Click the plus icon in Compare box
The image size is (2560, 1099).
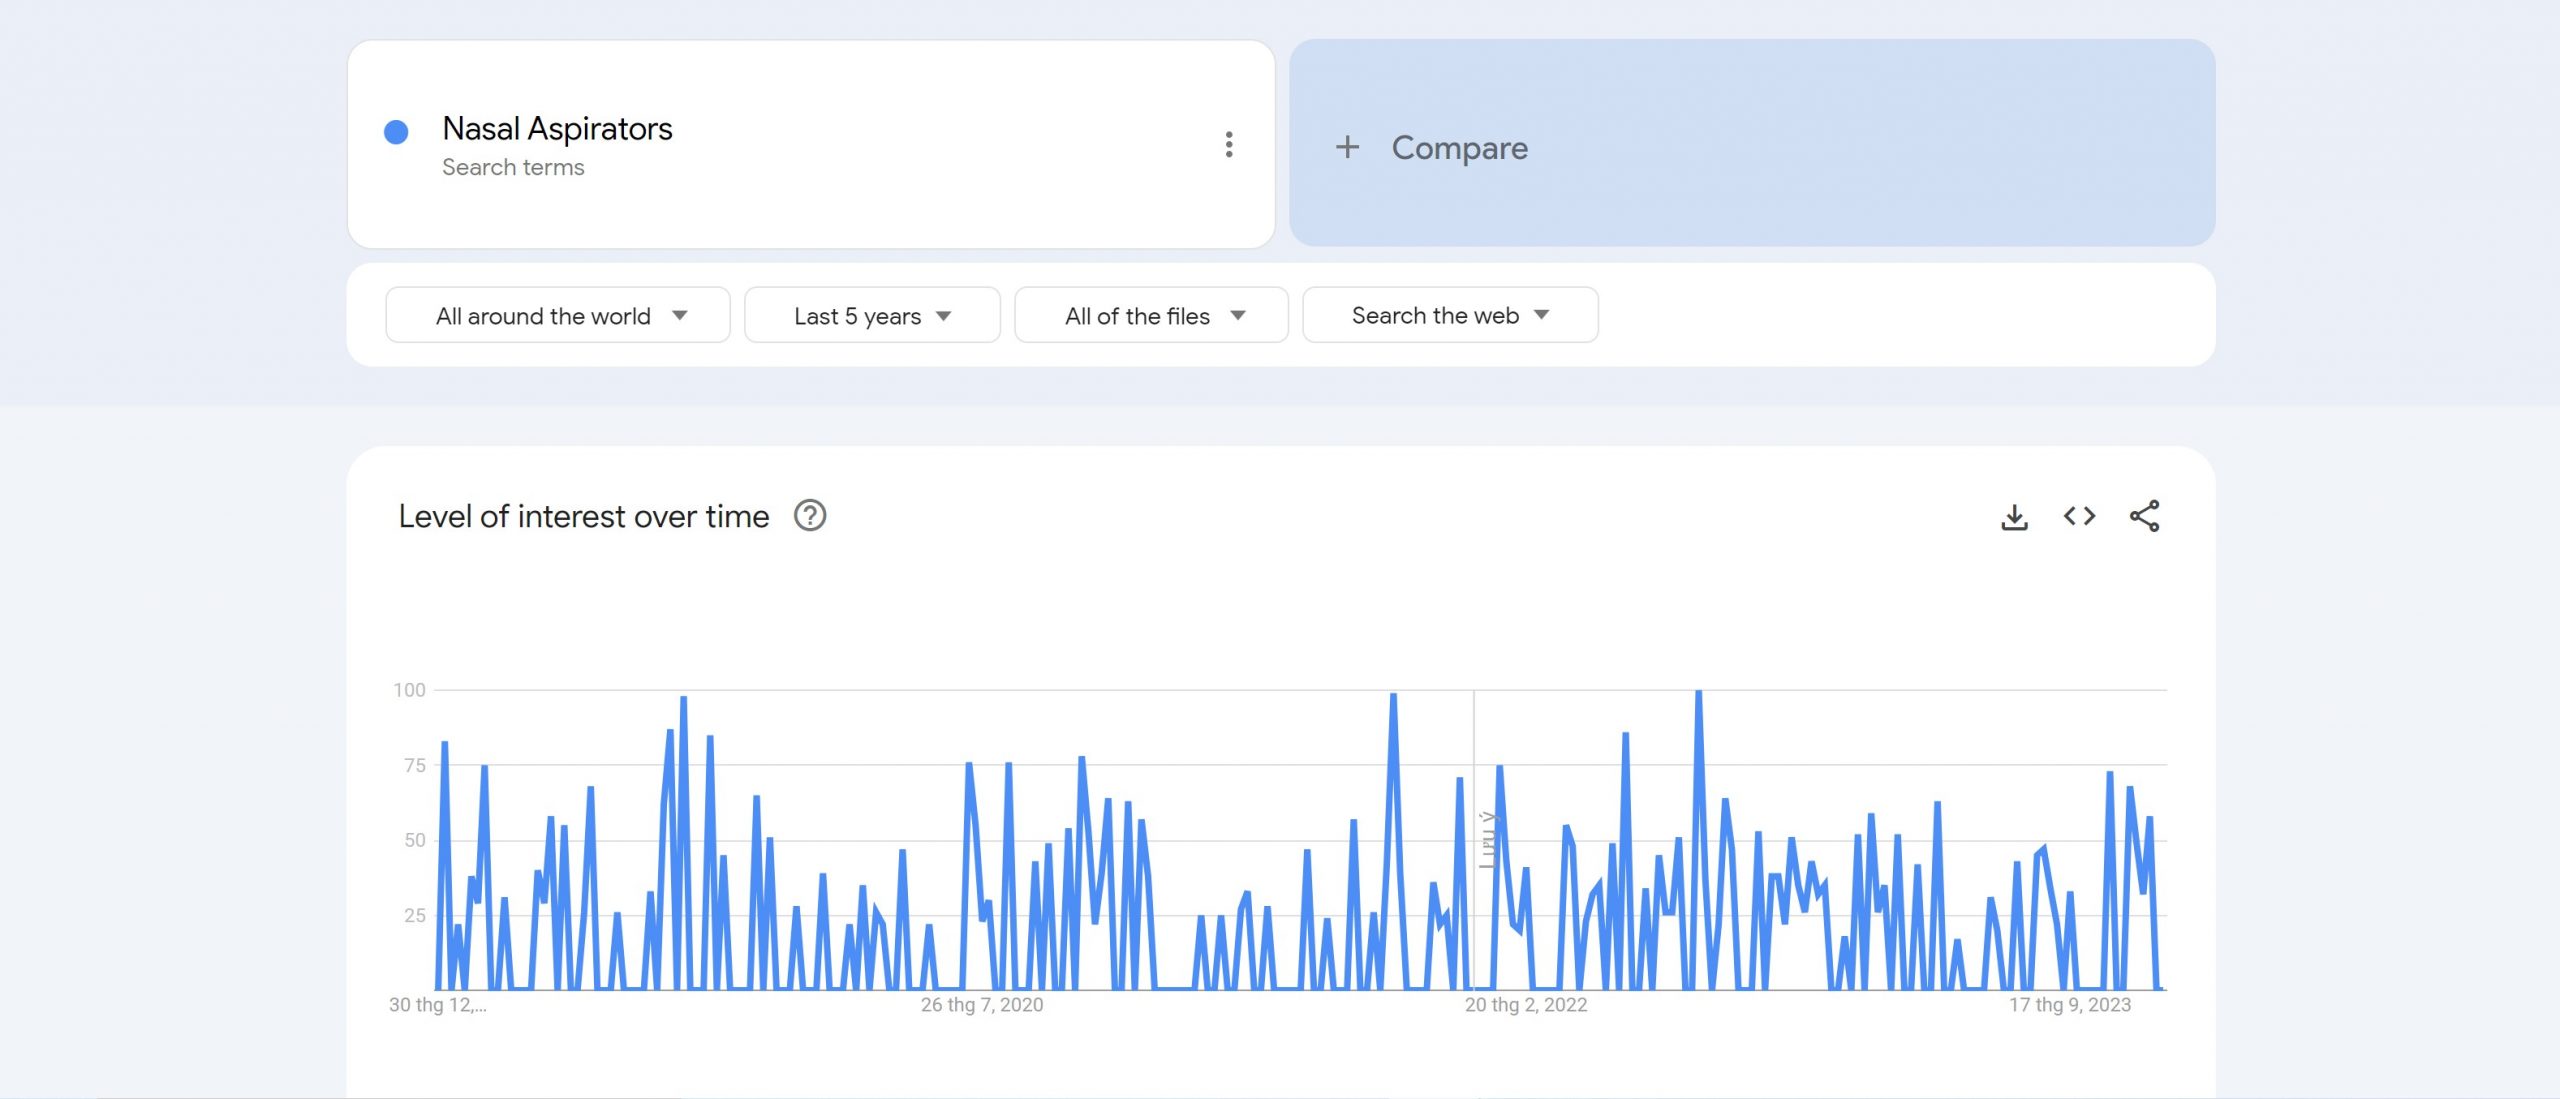click(1347, 148)
